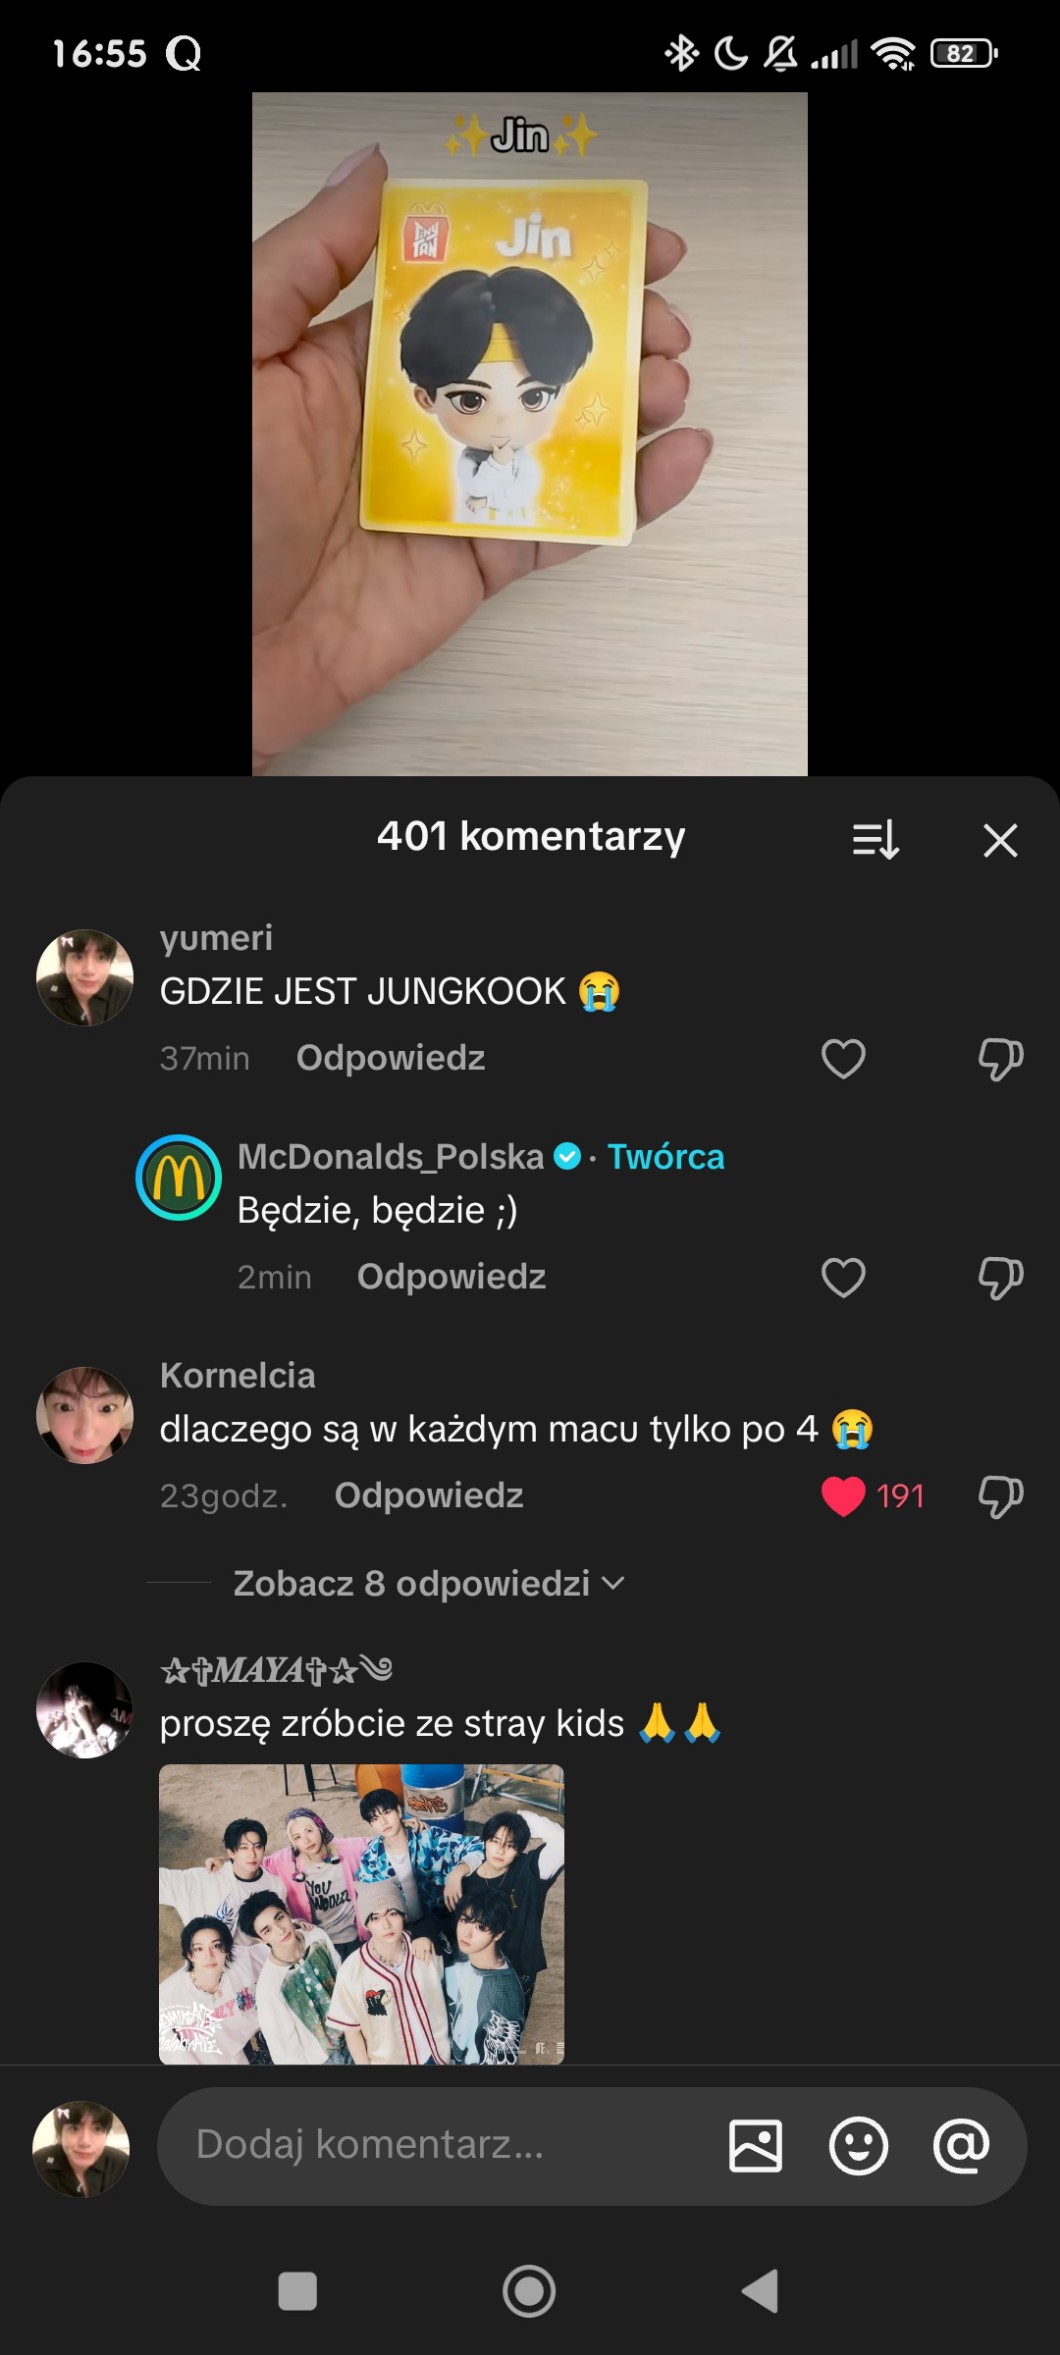
Task: Like yumeri's comment about Jungkook
Action: [x=843, y=1059]
